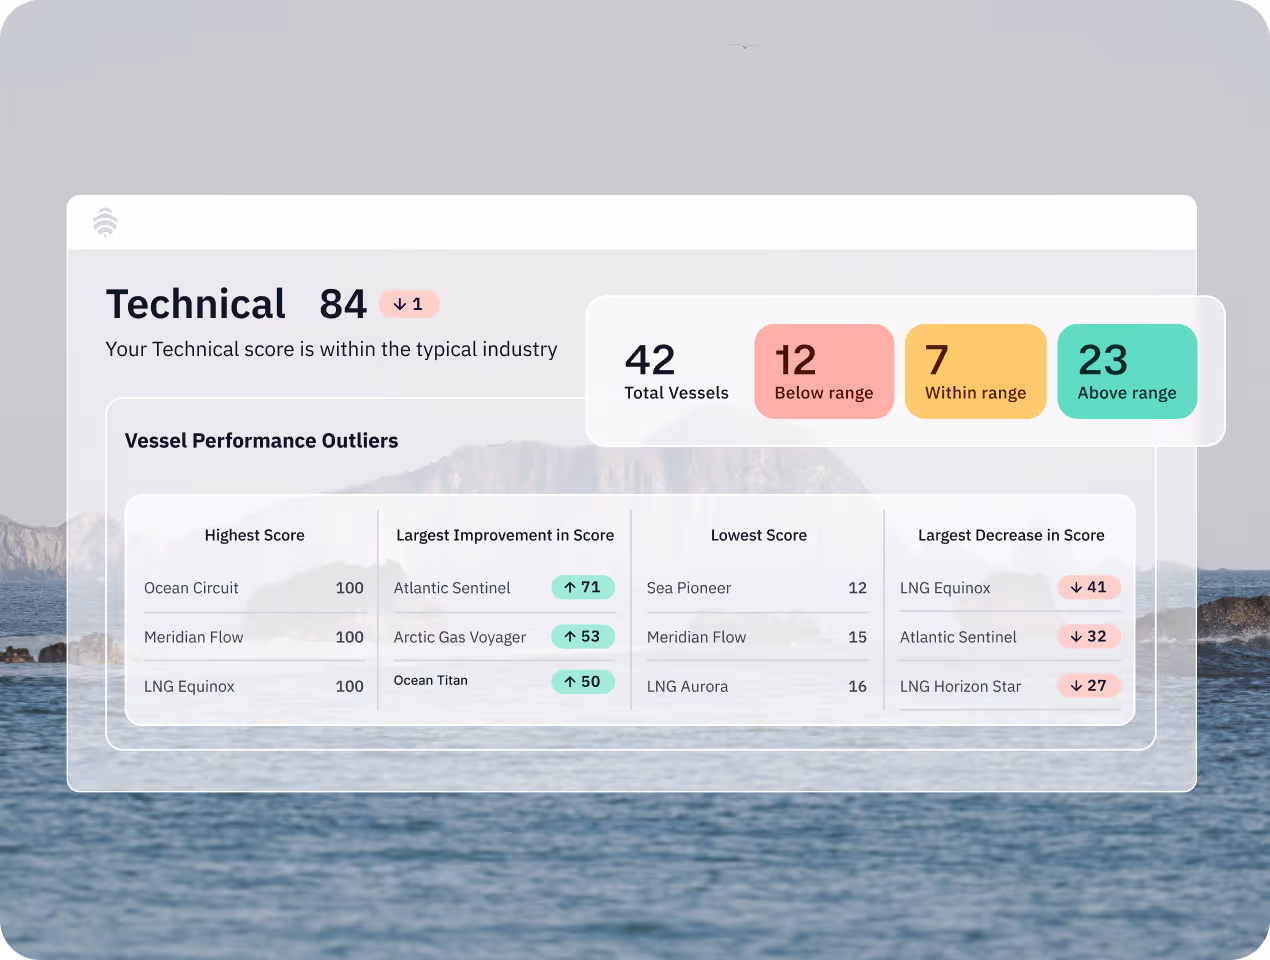
Task: Select the down-arrow badge beside LNG Equinox
Action: click(1089, 587)
